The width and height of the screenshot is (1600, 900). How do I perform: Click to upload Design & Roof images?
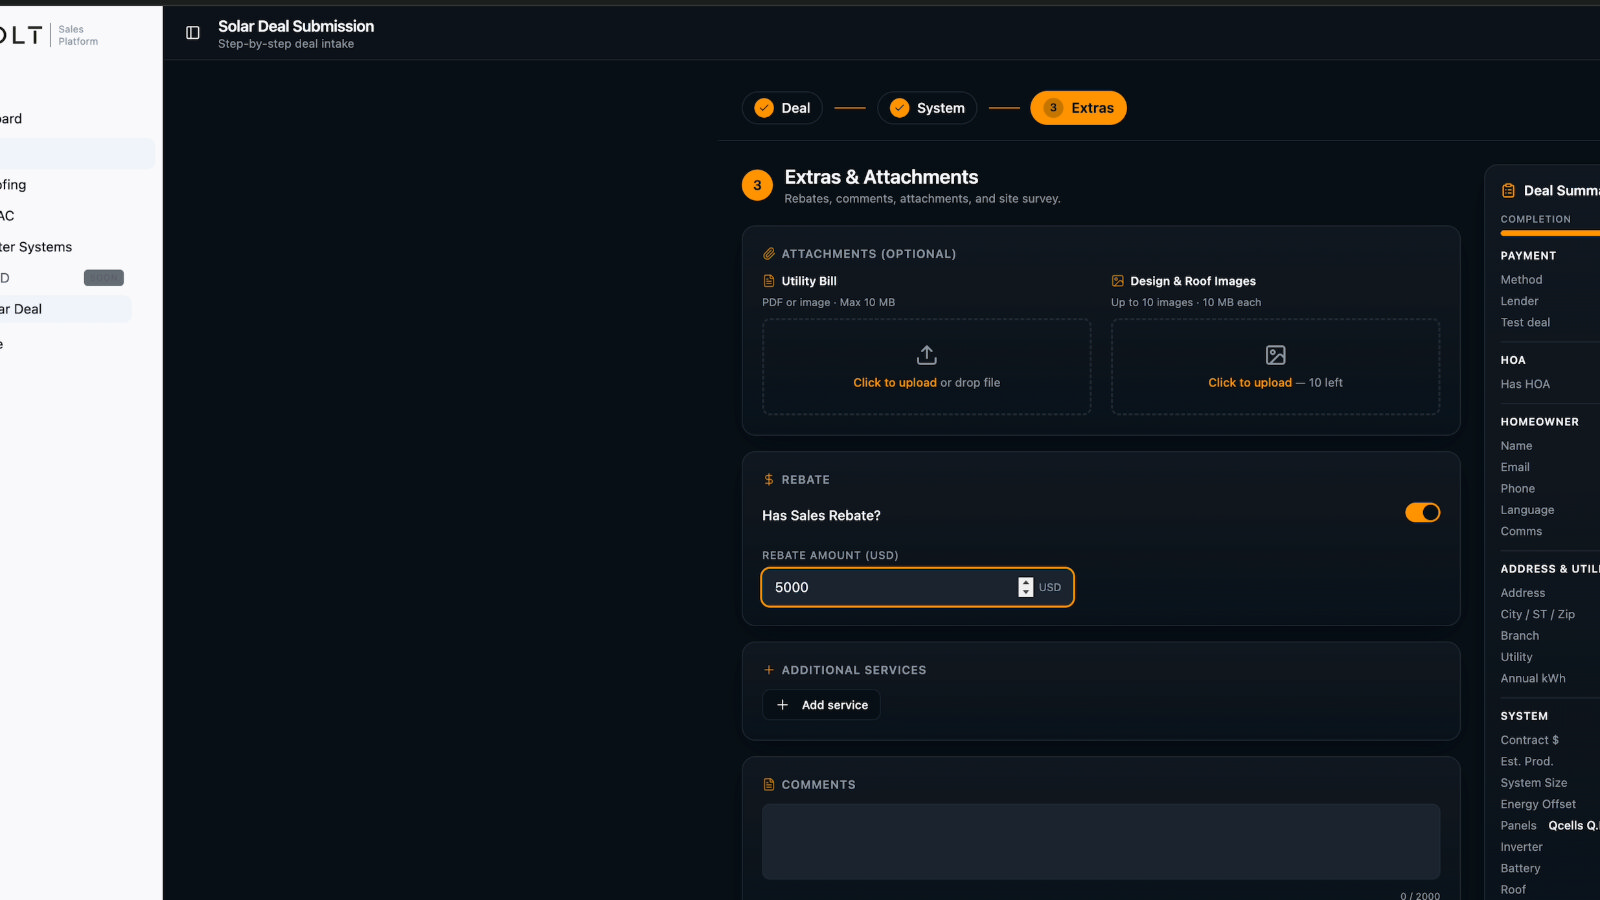click(1275, 367)
